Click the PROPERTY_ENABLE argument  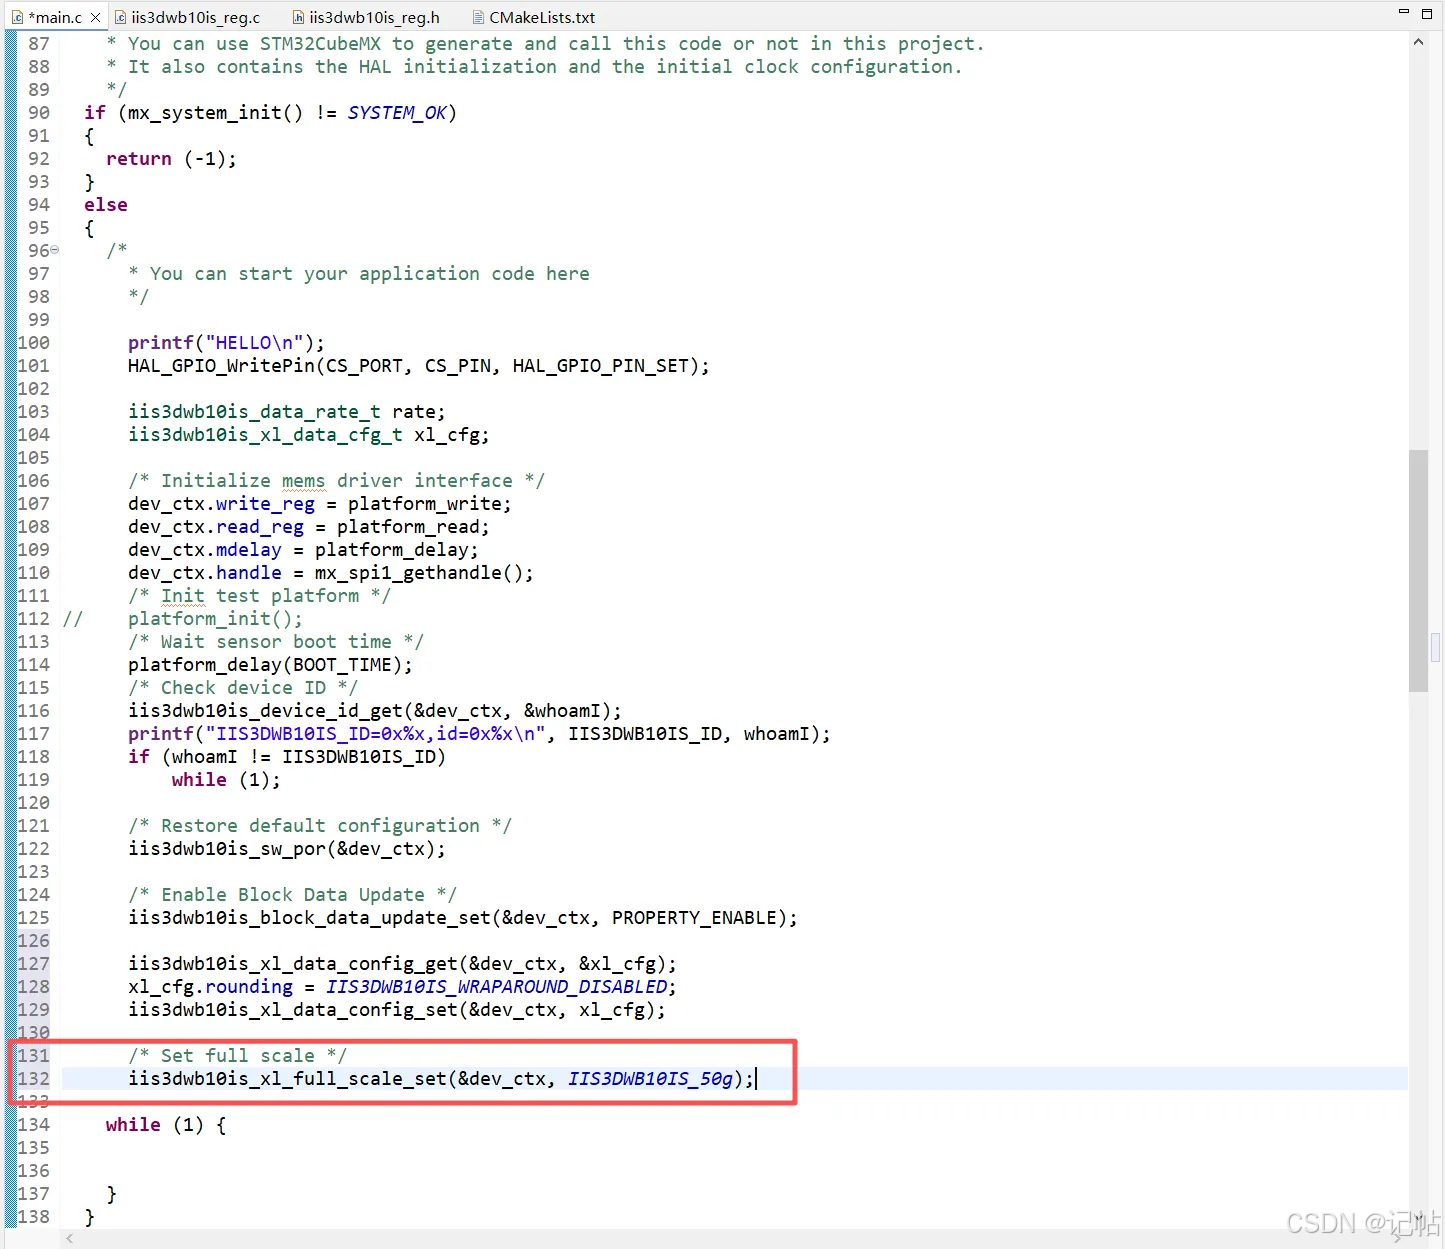(x=694, y=918)
